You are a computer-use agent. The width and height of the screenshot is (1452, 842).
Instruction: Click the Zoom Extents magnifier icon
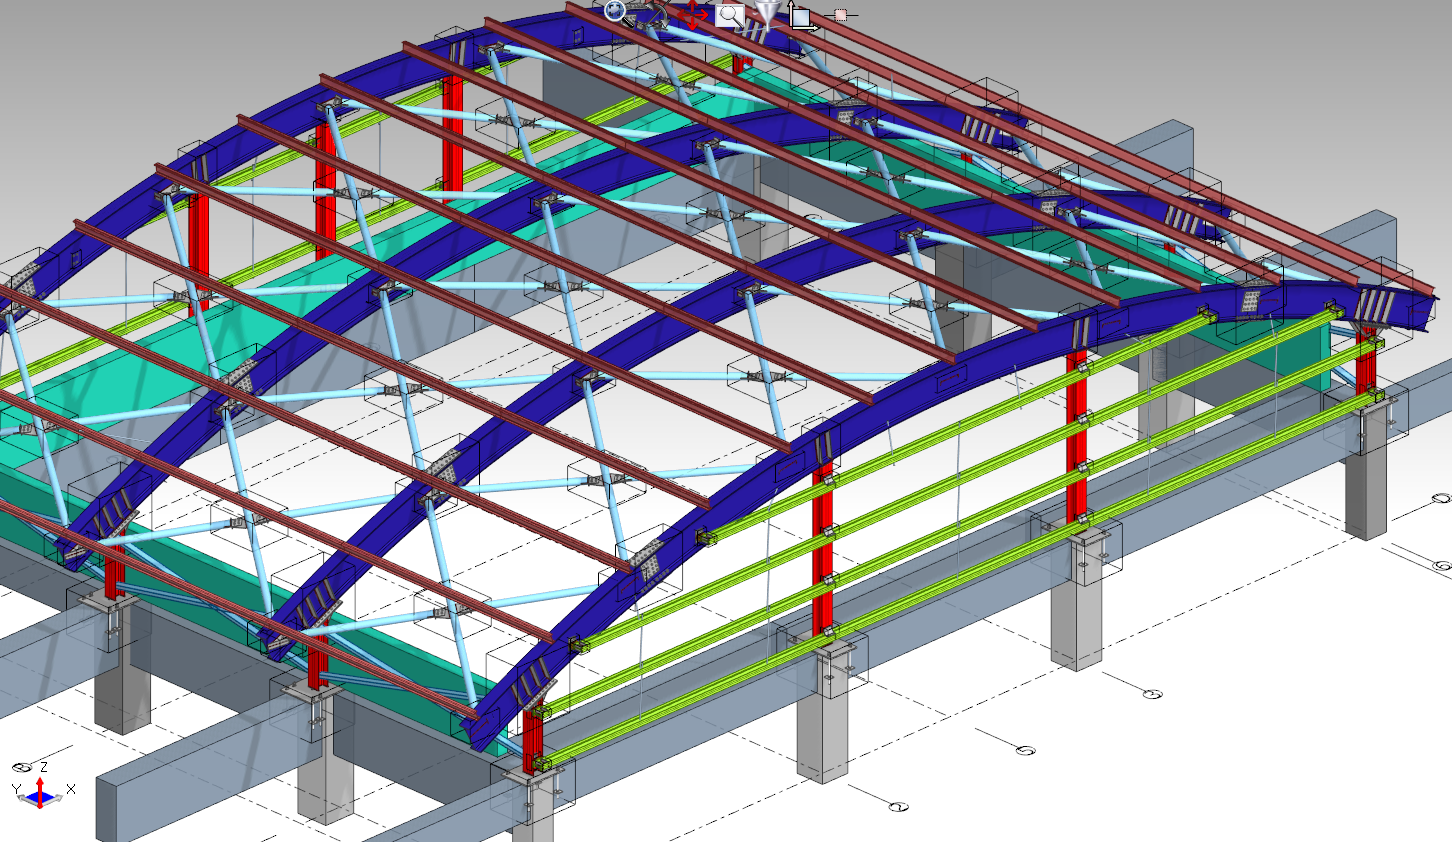coord(615,12)
